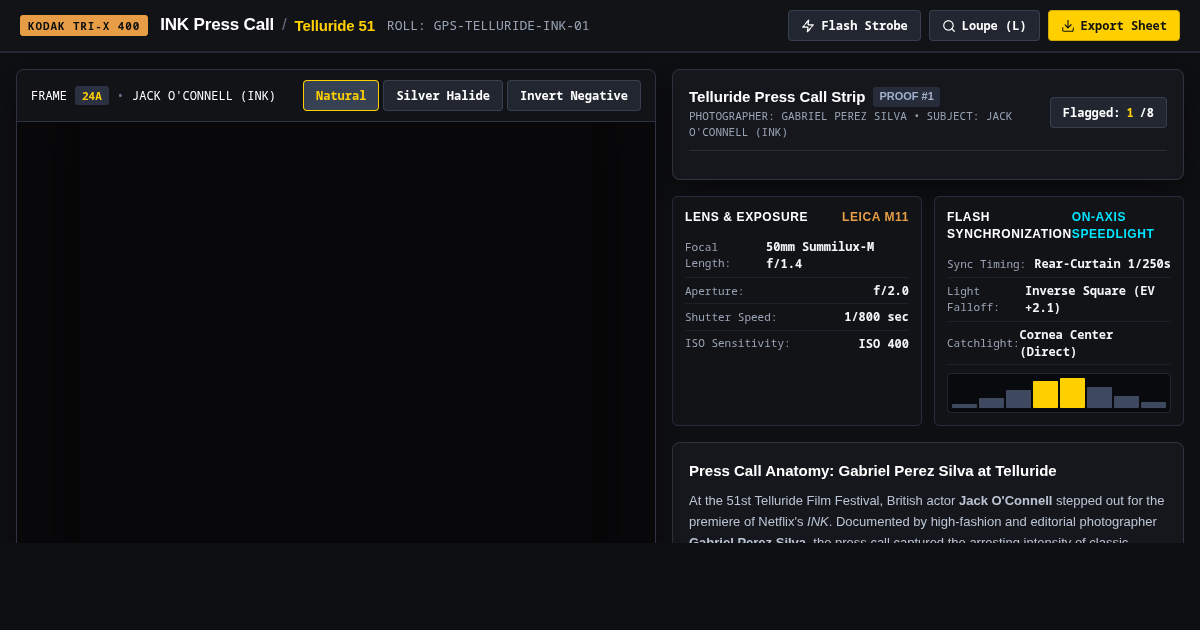Click the ON-AXIS SPEEDLIGHT label
This screenshot has width=1200, height=630.
click(x=1113, y=225)
